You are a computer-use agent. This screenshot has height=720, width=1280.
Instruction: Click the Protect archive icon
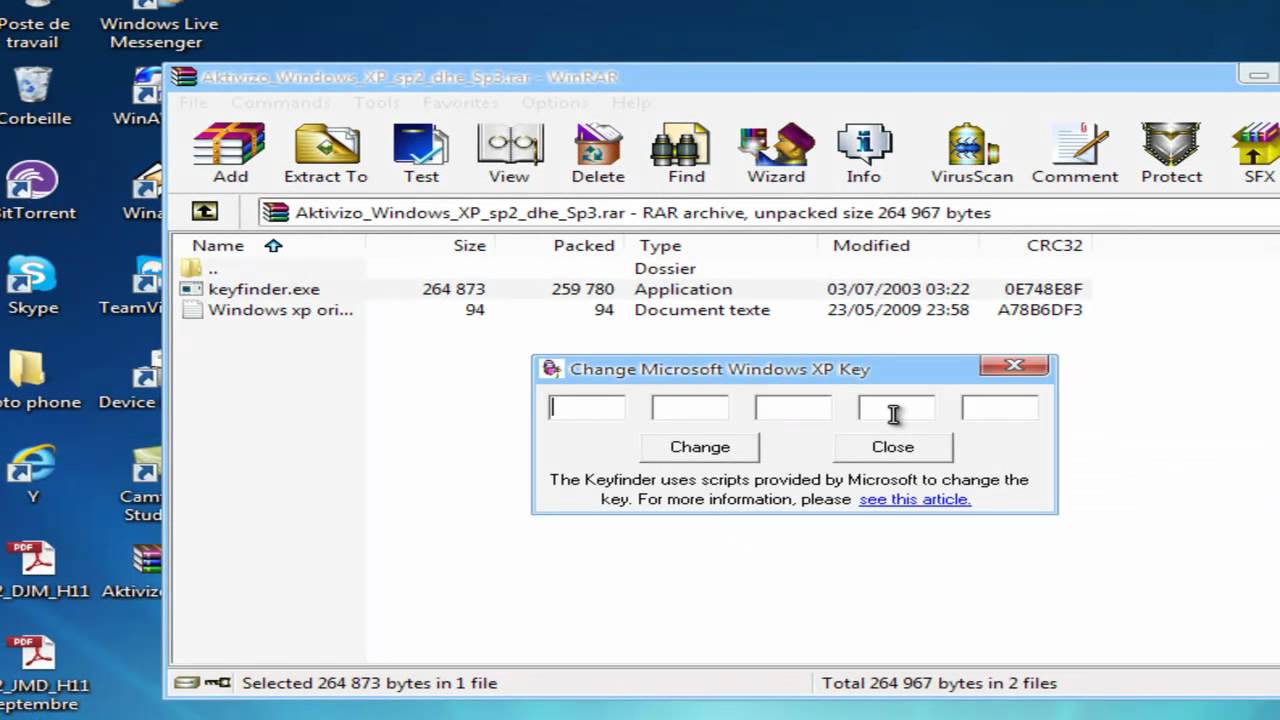click(x=1171, y=153)
